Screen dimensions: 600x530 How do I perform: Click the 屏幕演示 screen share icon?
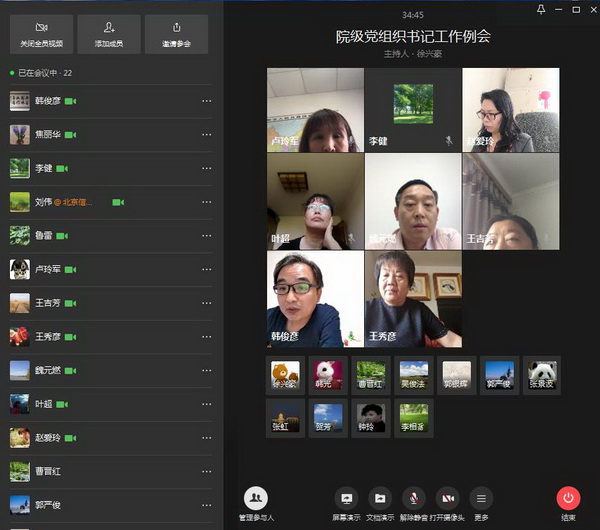coord(347,498)
